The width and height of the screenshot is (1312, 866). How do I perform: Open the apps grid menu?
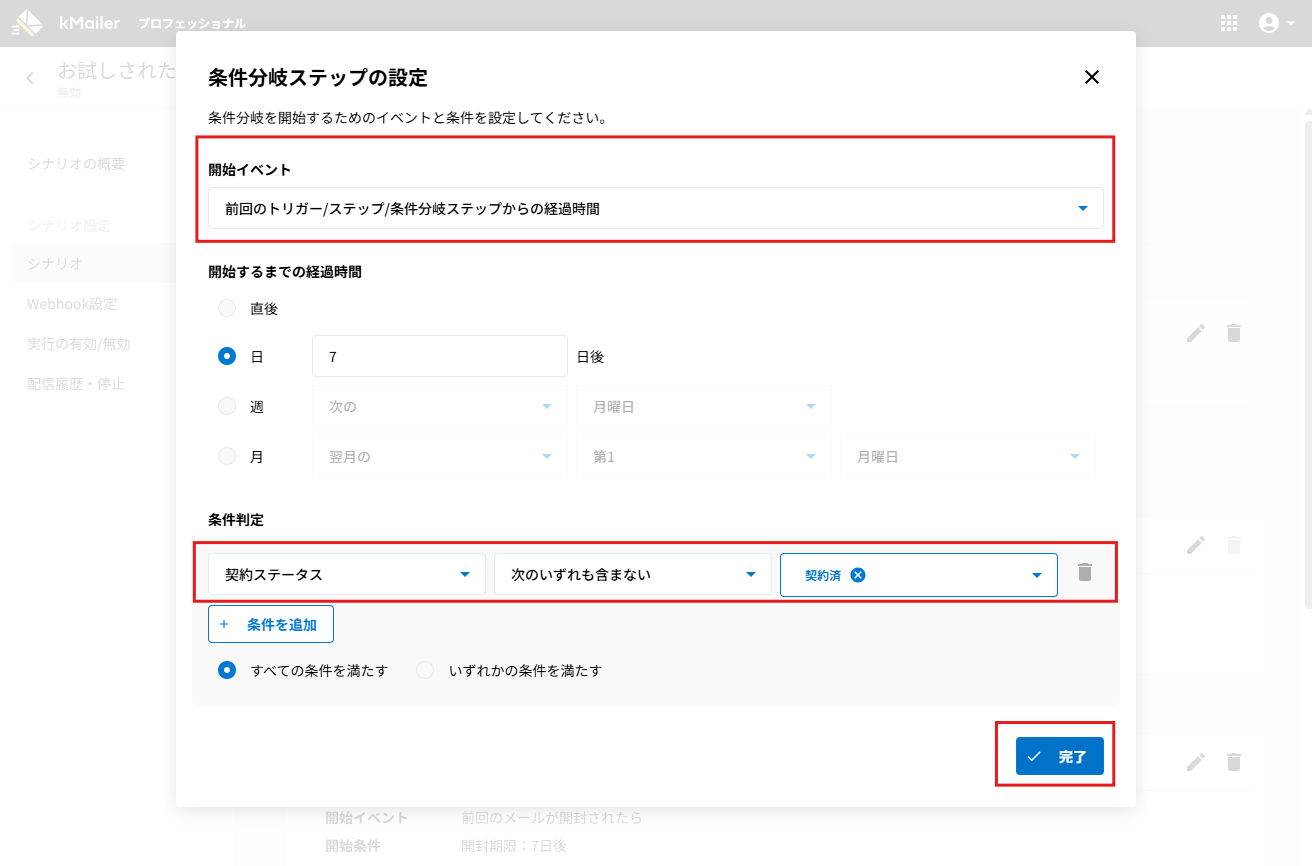click(1229, 23)
